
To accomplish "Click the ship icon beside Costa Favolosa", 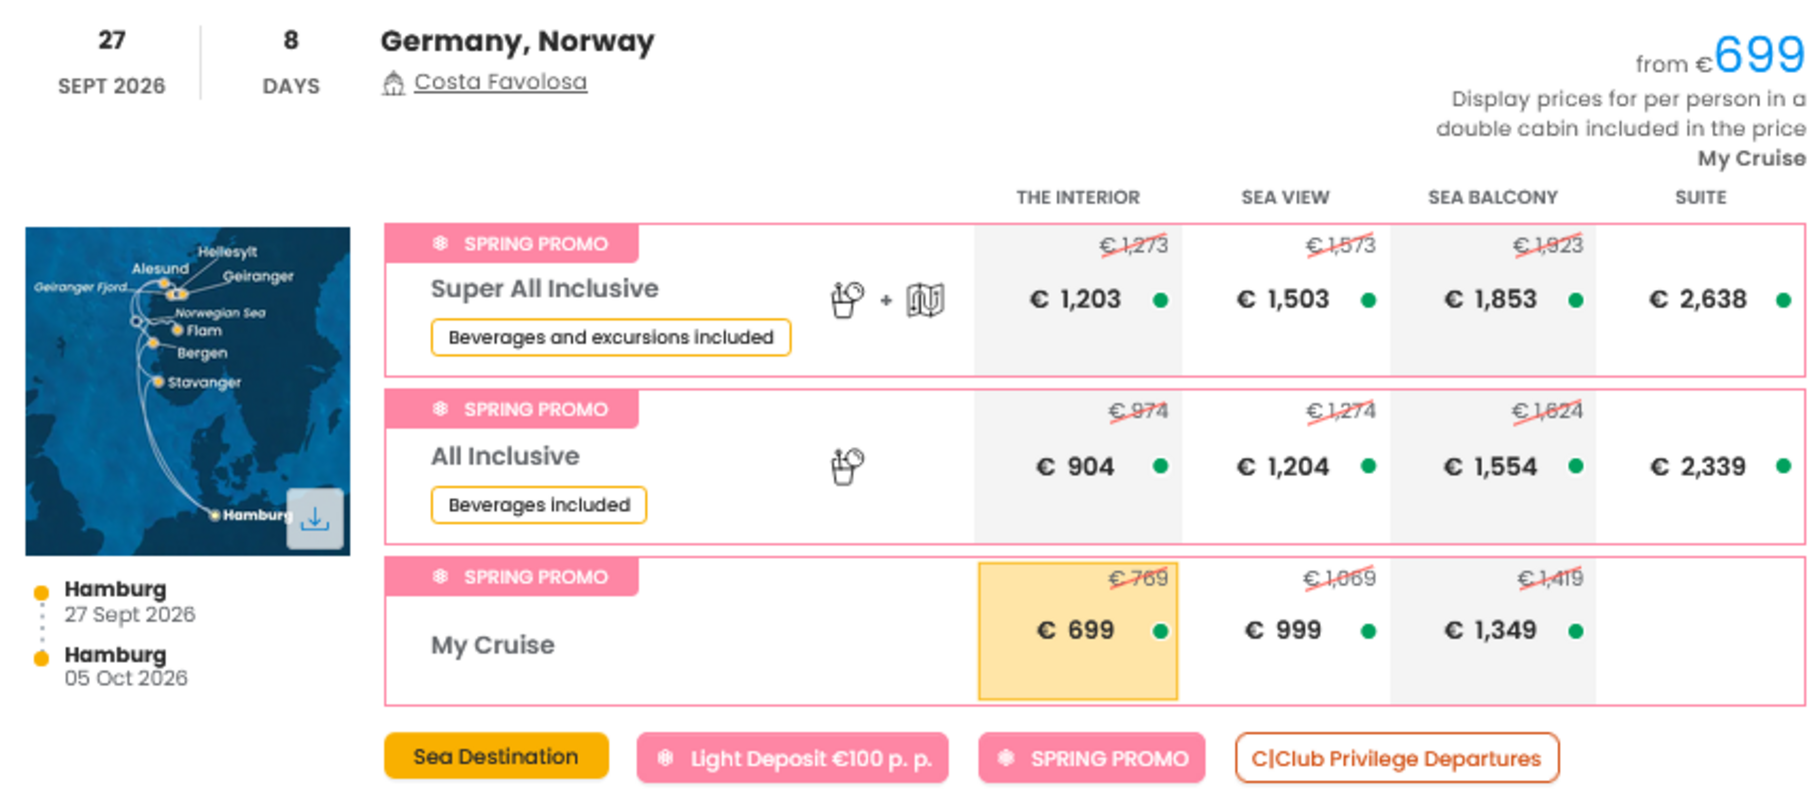I will 393,83.
